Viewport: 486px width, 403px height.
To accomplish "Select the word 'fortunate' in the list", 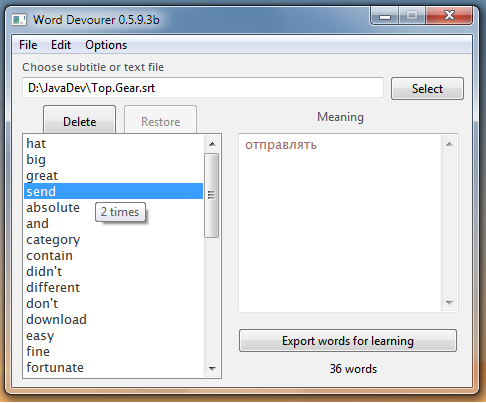I will pyautogui.click(x=113, y=367).
